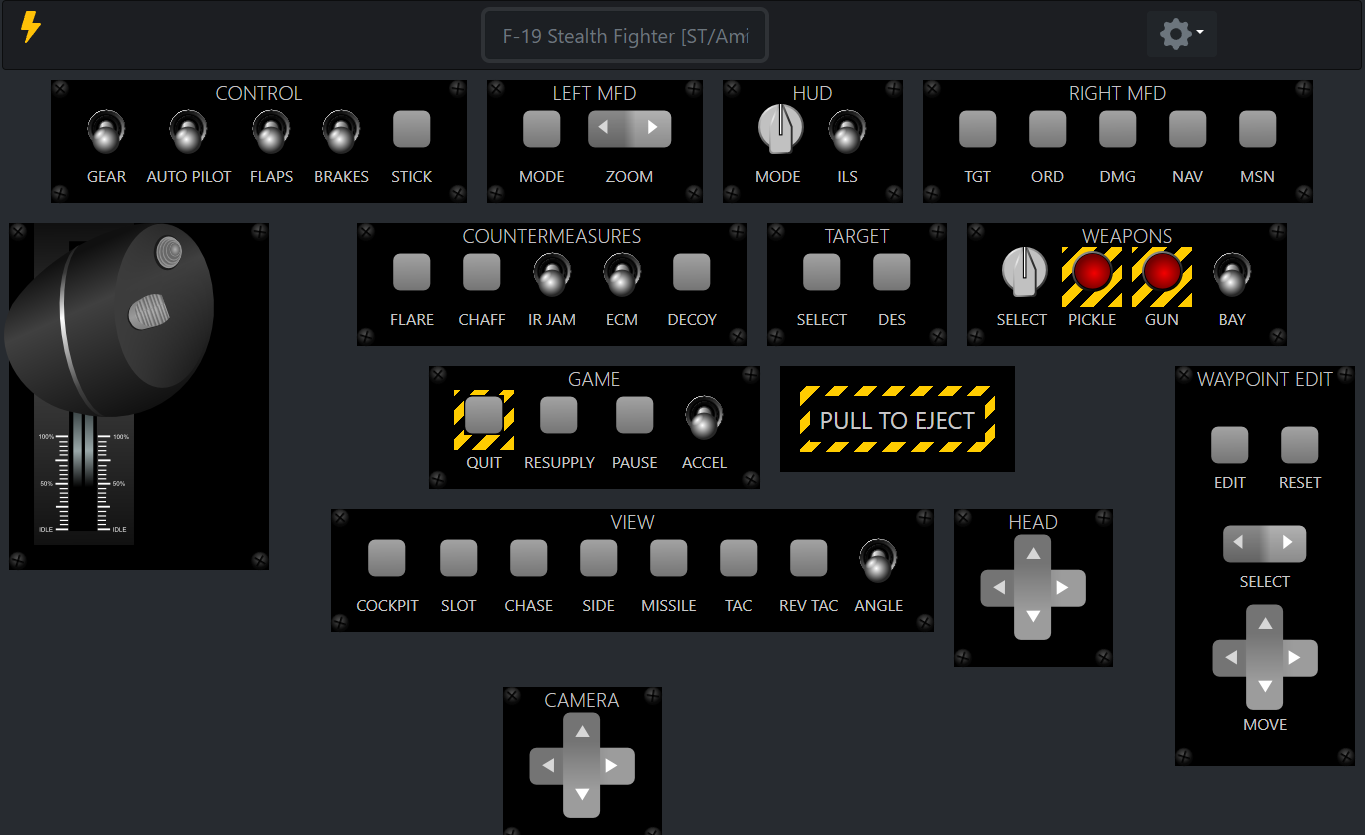Click the Left MFD ZOOM right arrow

(x=653, y=128)
